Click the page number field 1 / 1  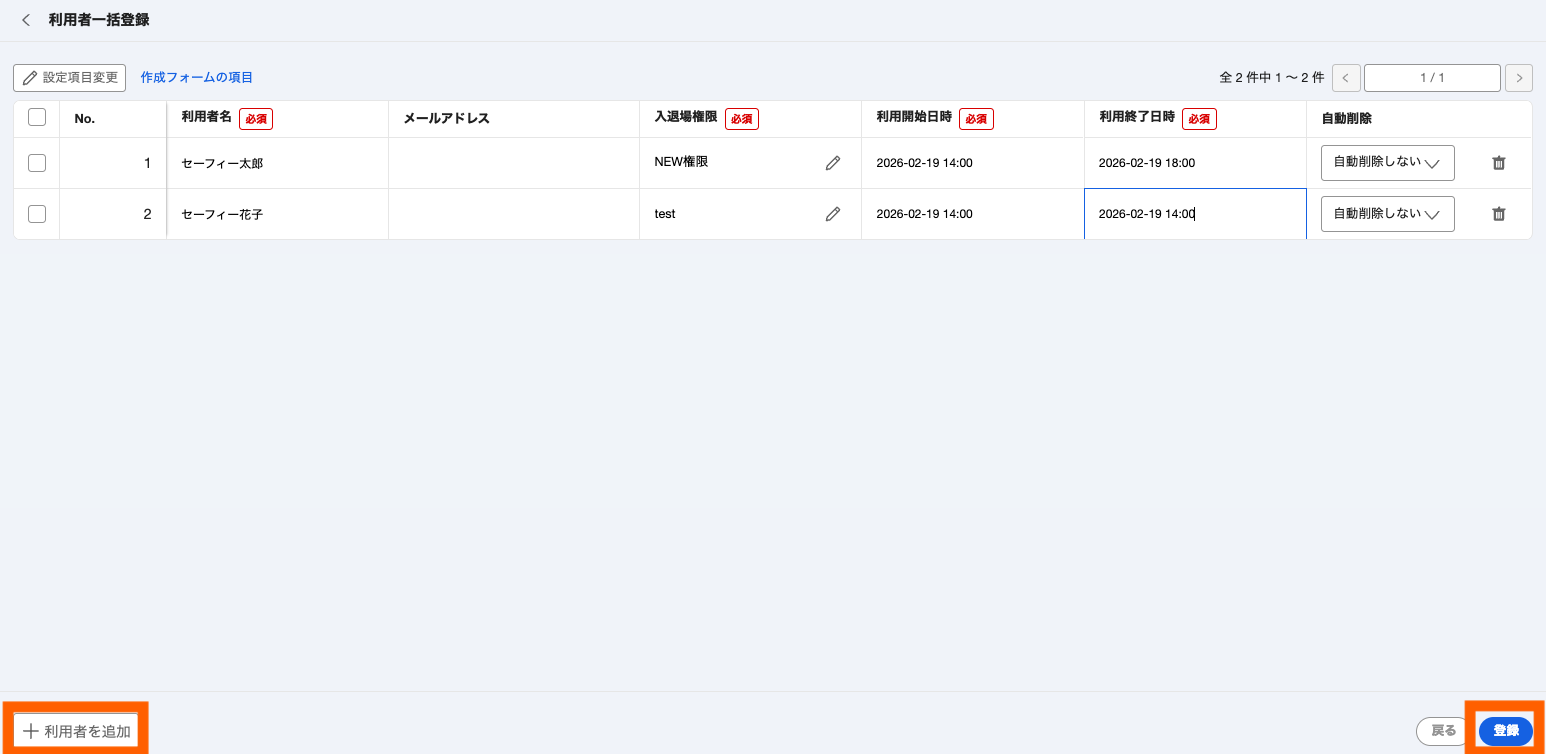pyautogui.click(x=1432, y=78)
